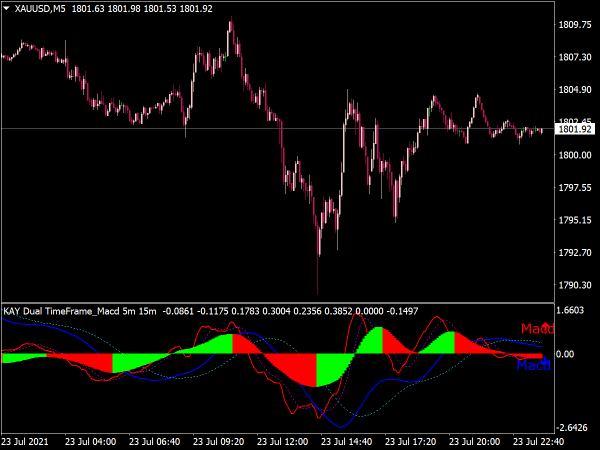This screenshot has height=450, width=600.
Task: Click the 23 Jul 09:20 time label
Action: [x=218, y=442]
